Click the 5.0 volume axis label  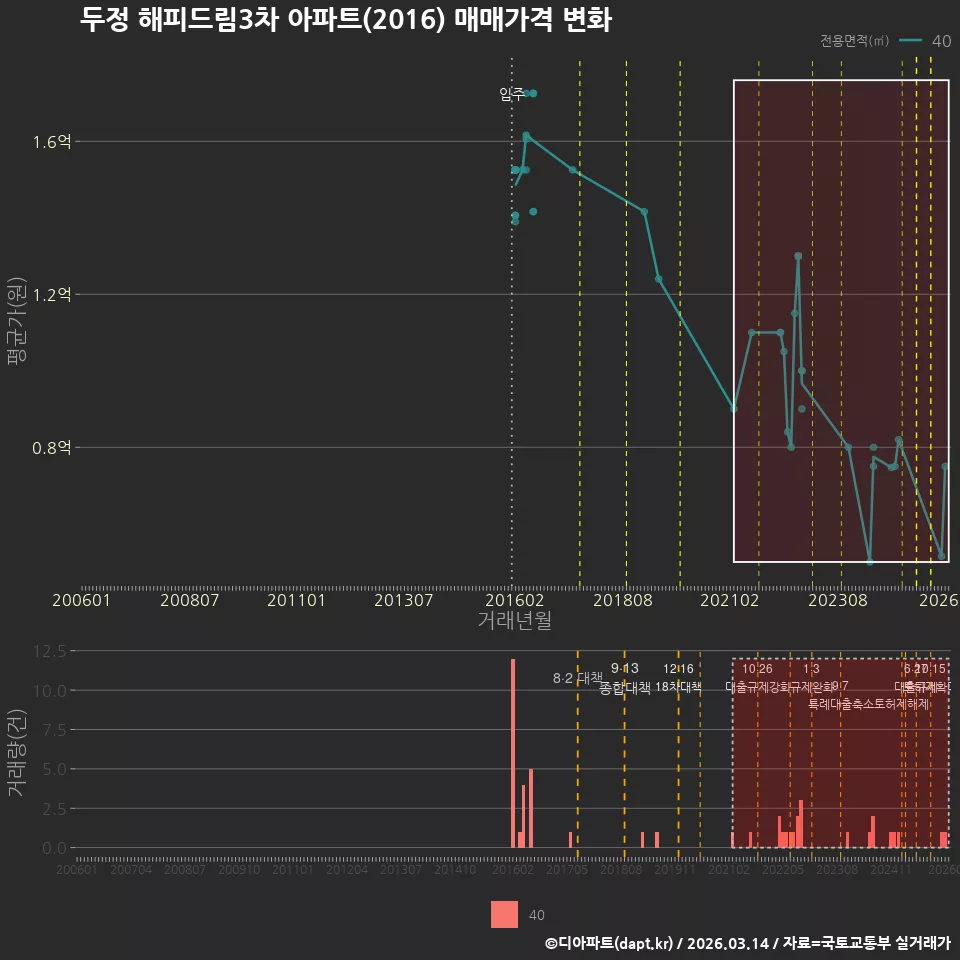[54, 769]
